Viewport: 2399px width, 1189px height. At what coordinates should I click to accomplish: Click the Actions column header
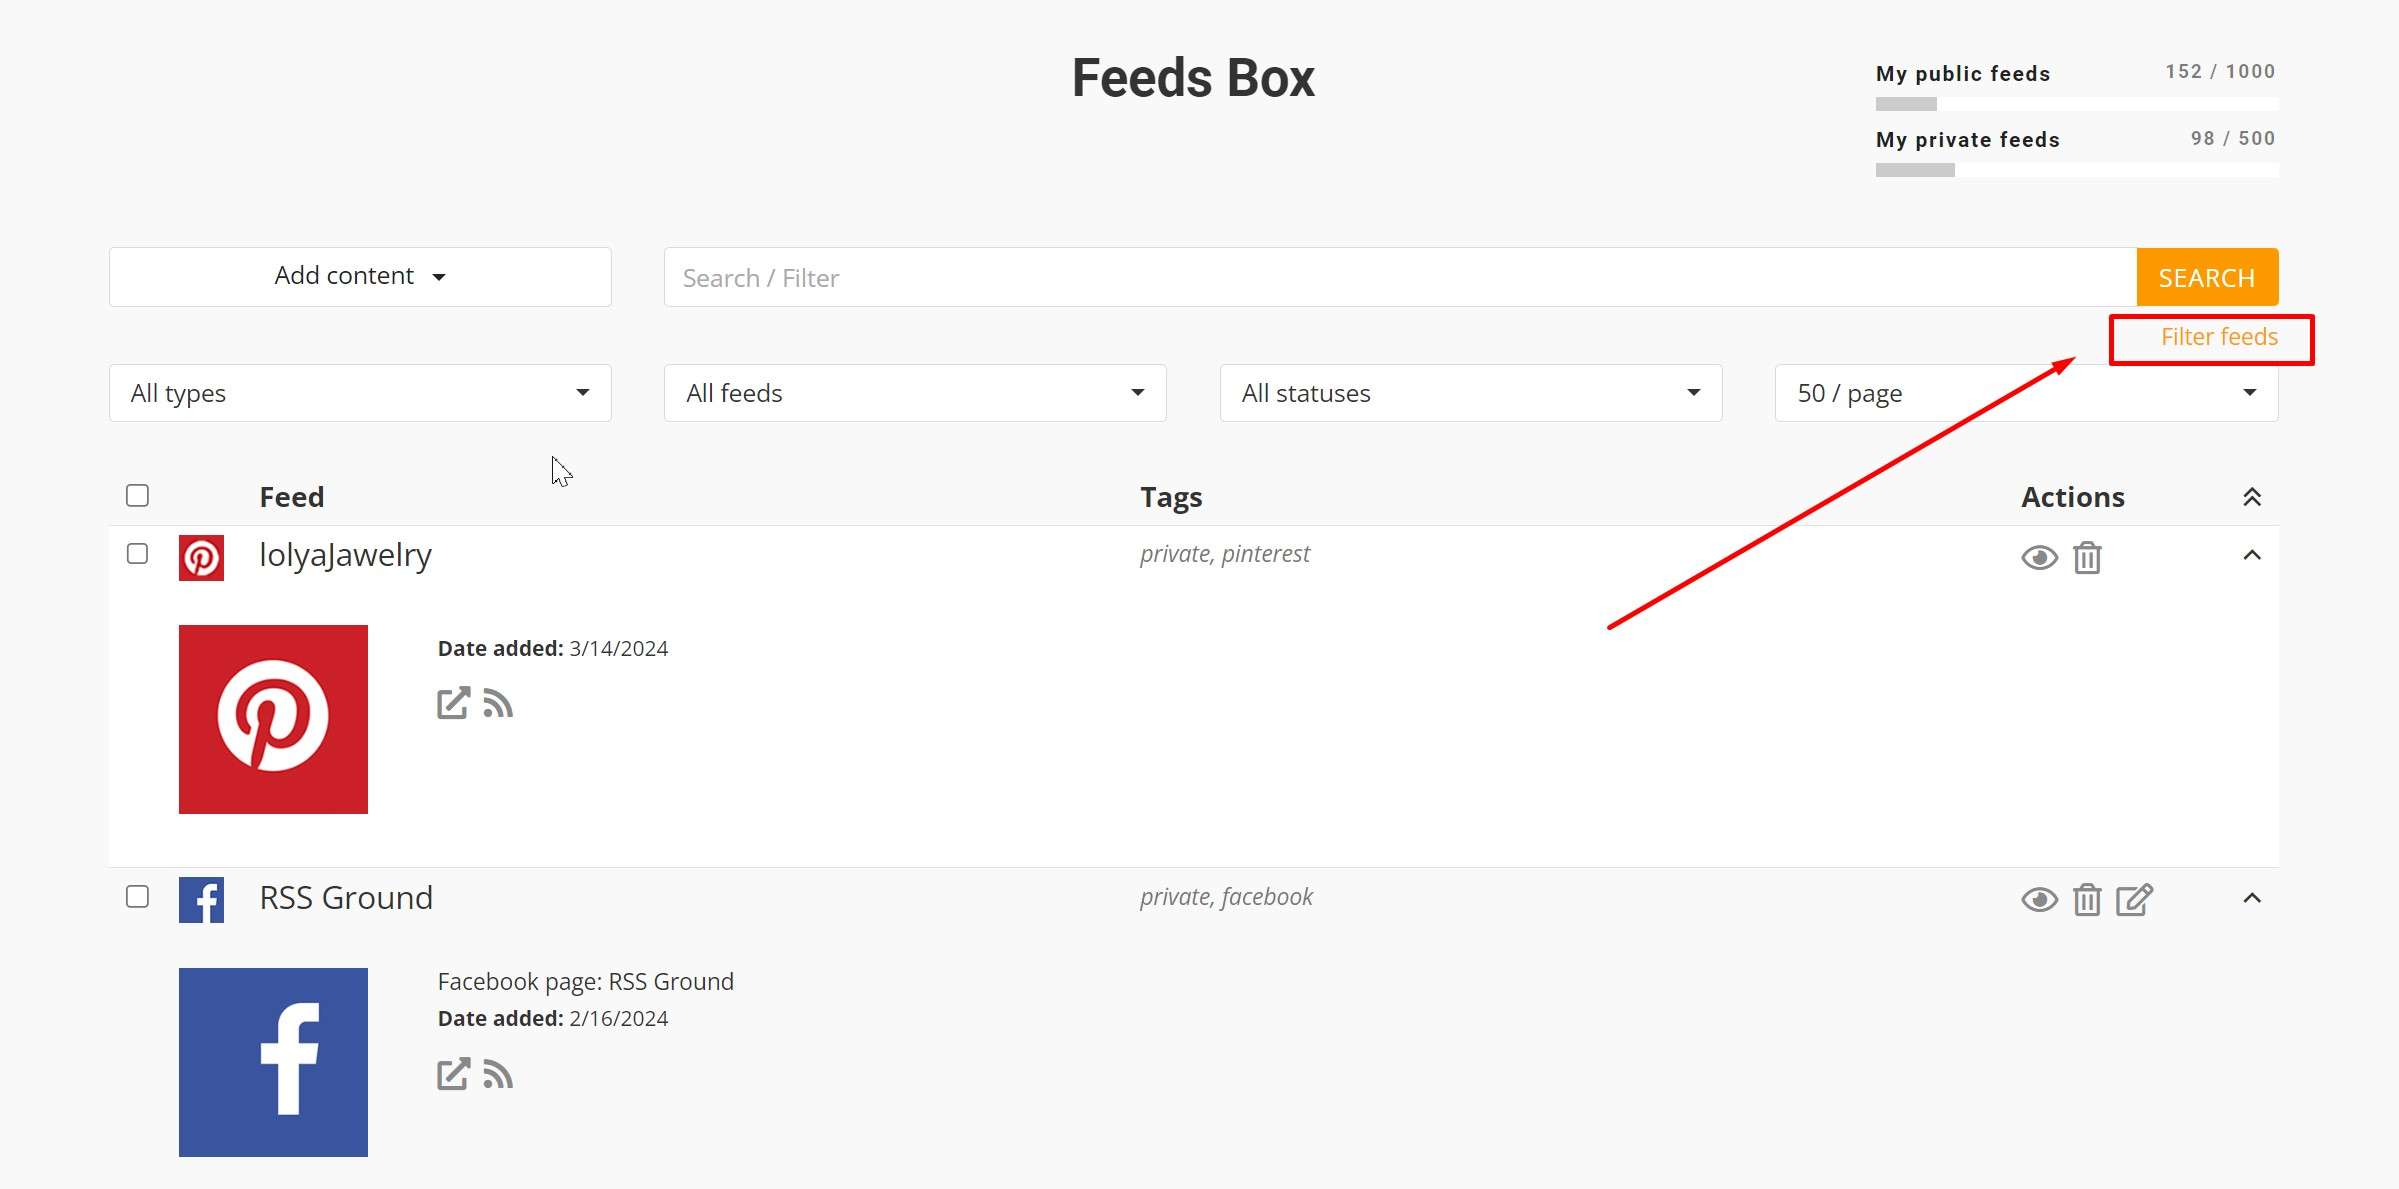(x=2072, y=497)
